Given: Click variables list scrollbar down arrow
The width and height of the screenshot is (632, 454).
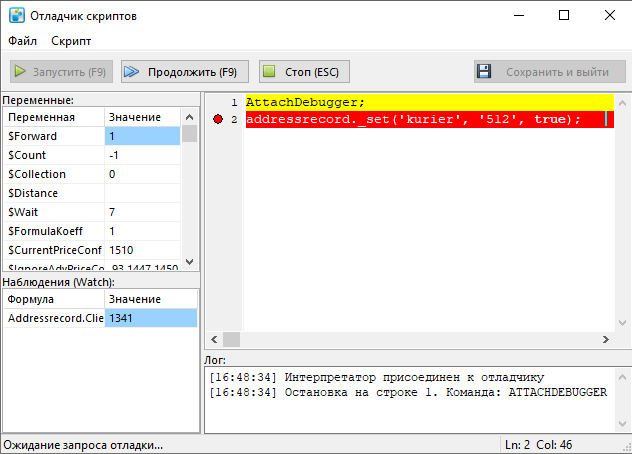Looking at the screenshot, I should coord(190,261).
